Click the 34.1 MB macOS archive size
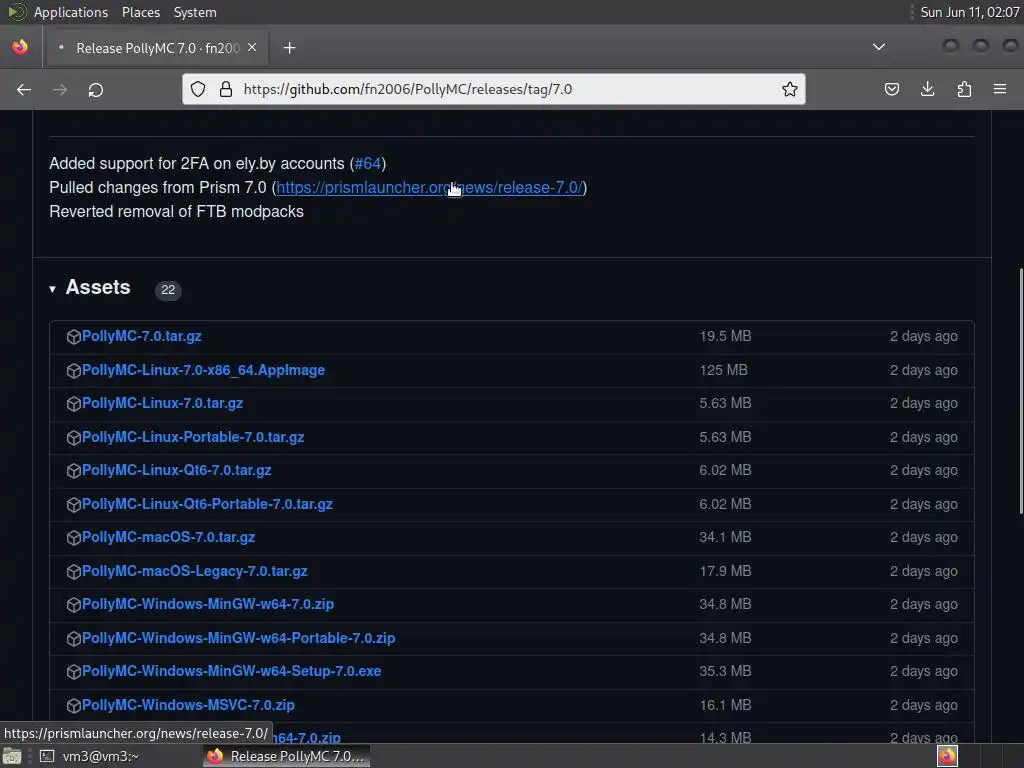This screenshot has width=1024, height=768. (x=726, y=537)
